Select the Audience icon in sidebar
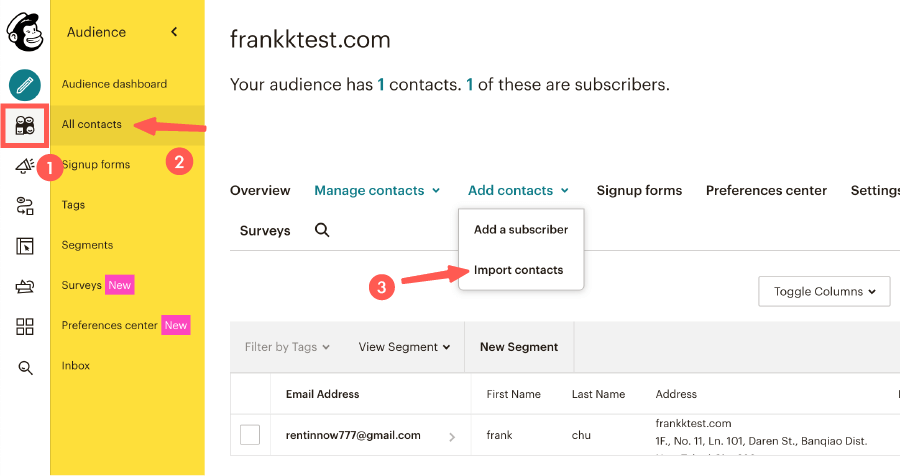This screenshot has width=900, height=476. (x=25, y=126)
